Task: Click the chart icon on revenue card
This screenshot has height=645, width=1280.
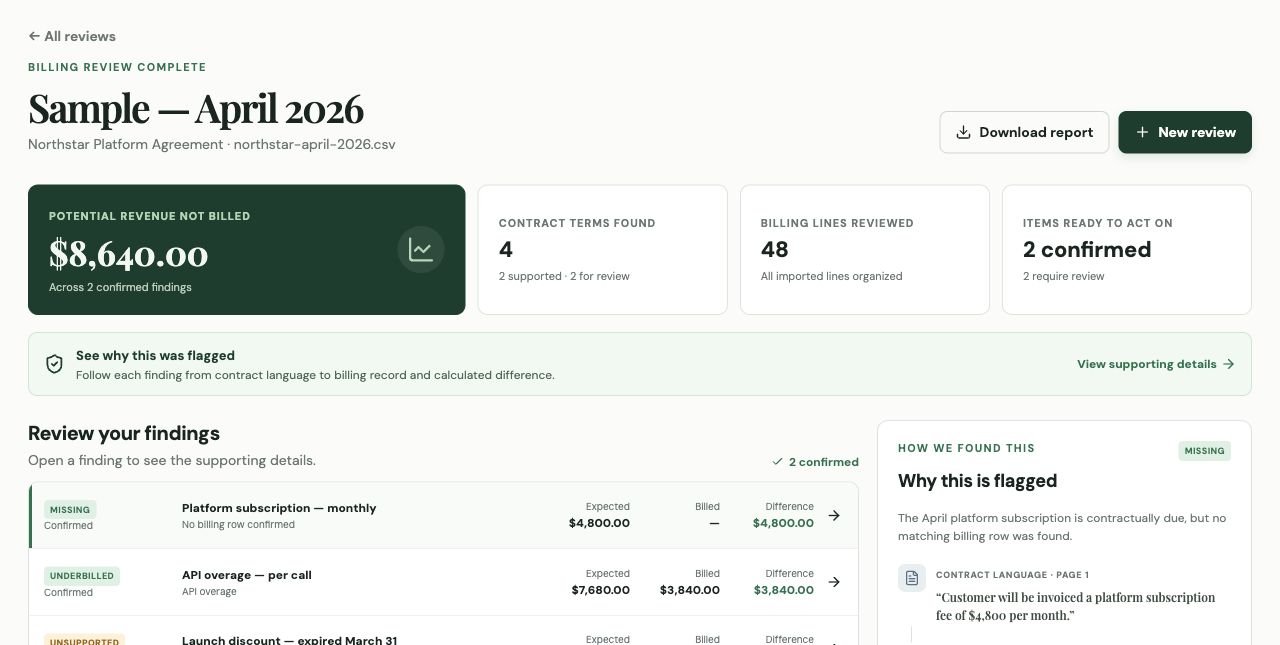Action: 421,250
